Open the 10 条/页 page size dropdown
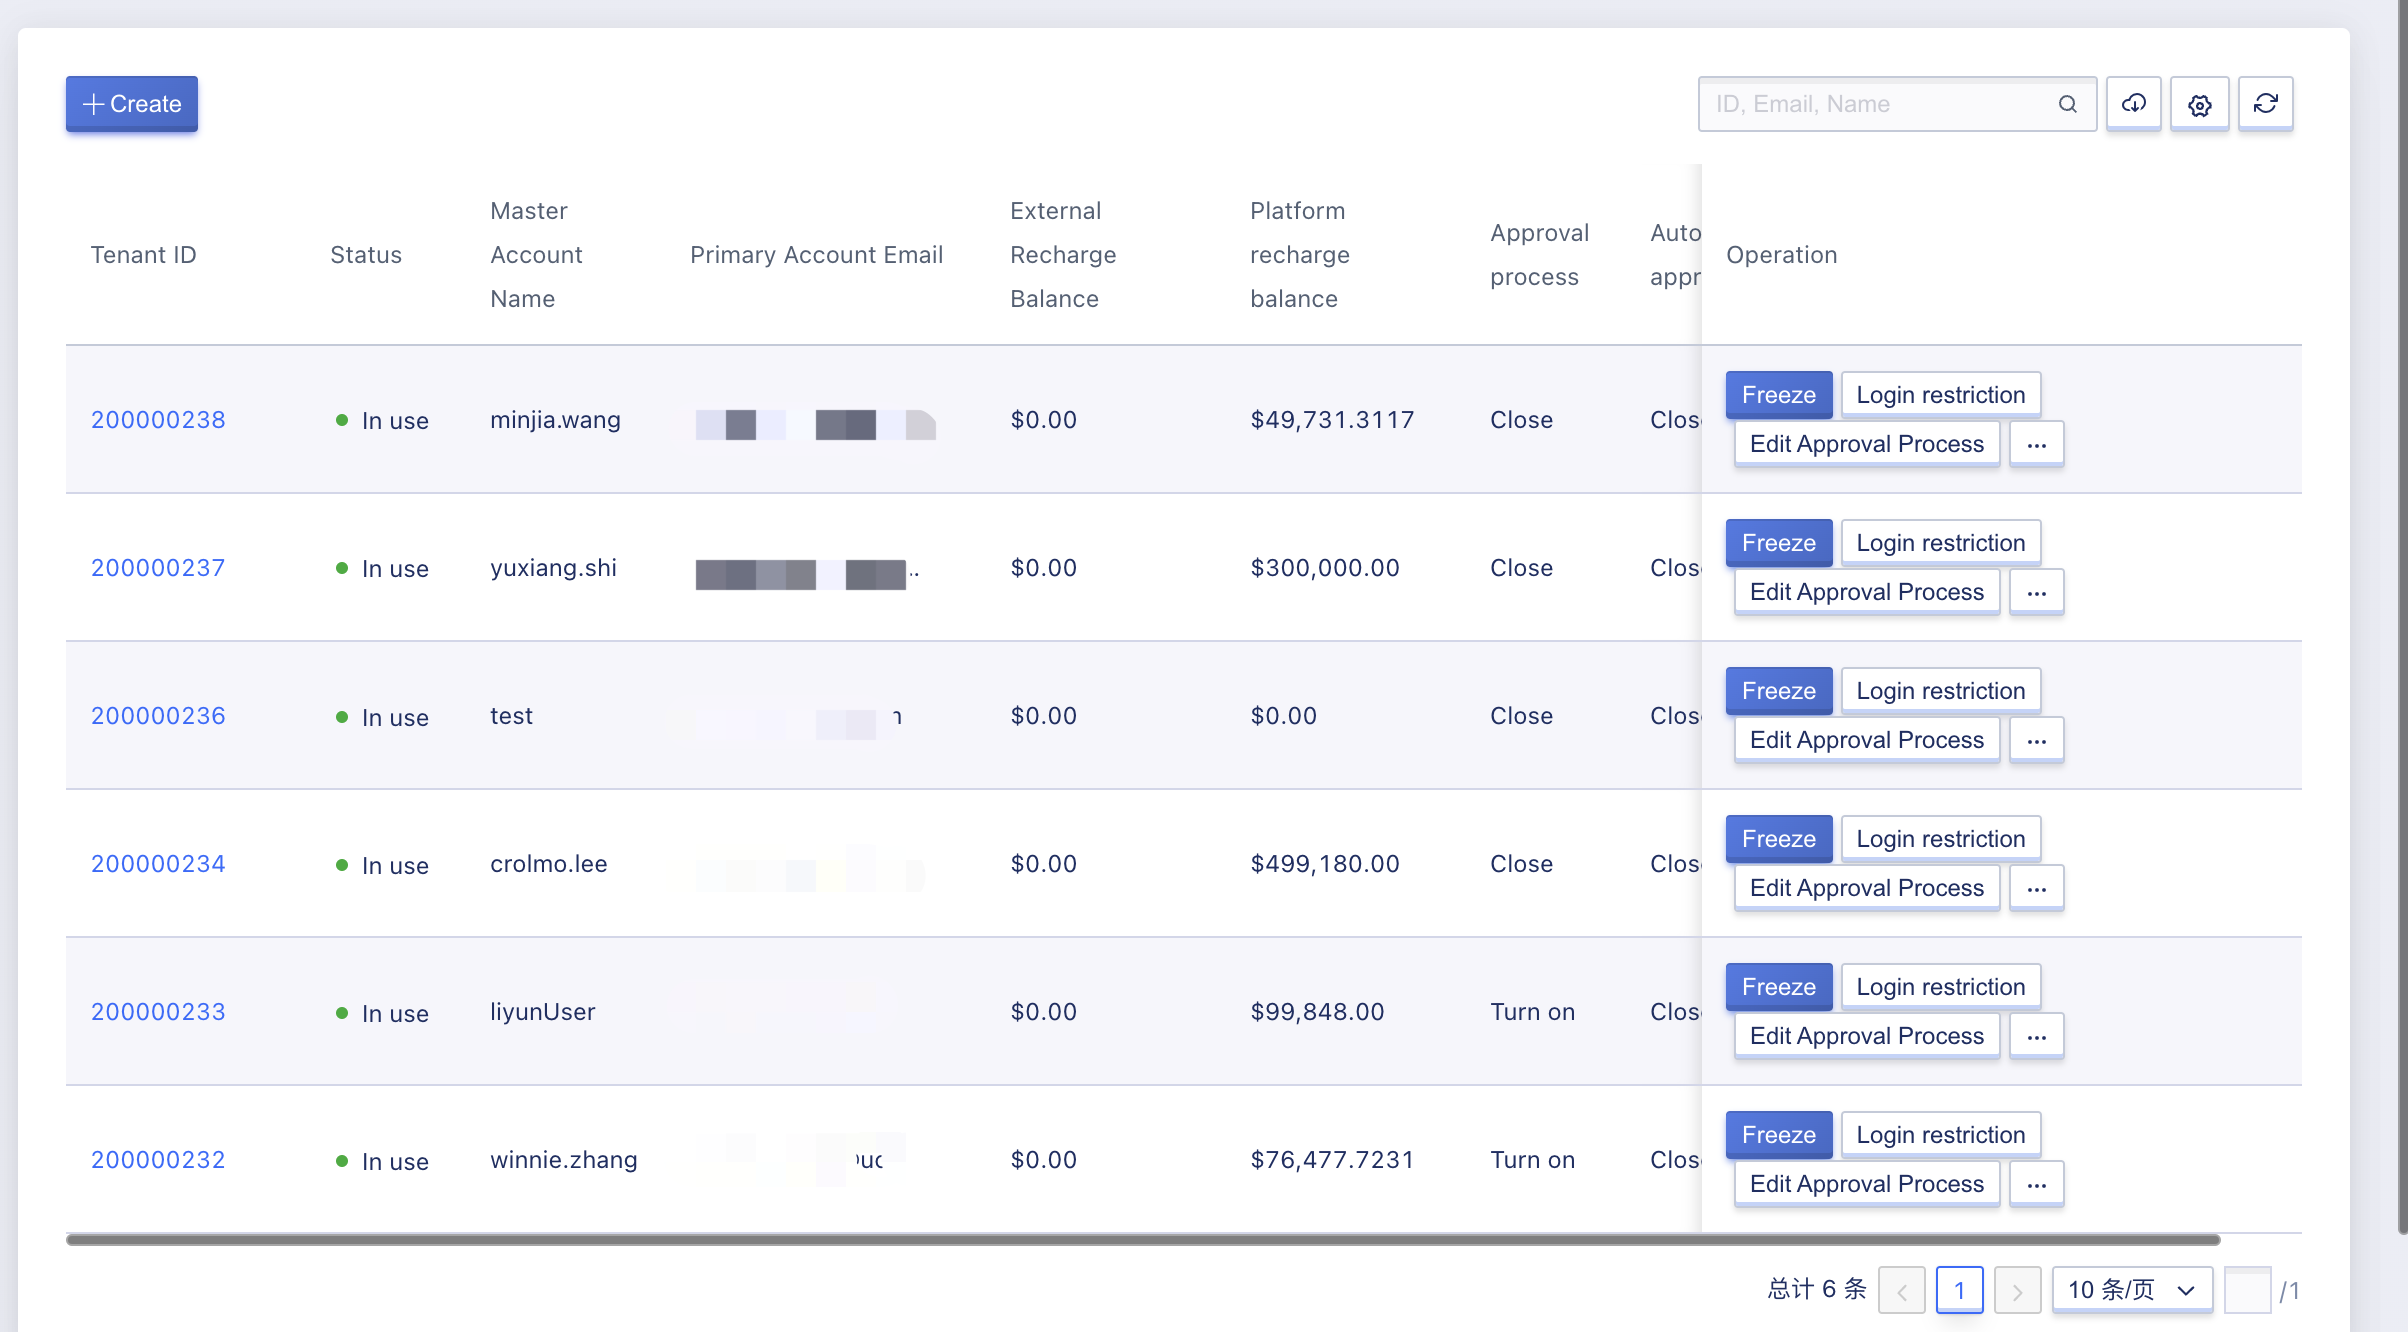Screen dimensions: 2408x1332 coord(2132,1290)
